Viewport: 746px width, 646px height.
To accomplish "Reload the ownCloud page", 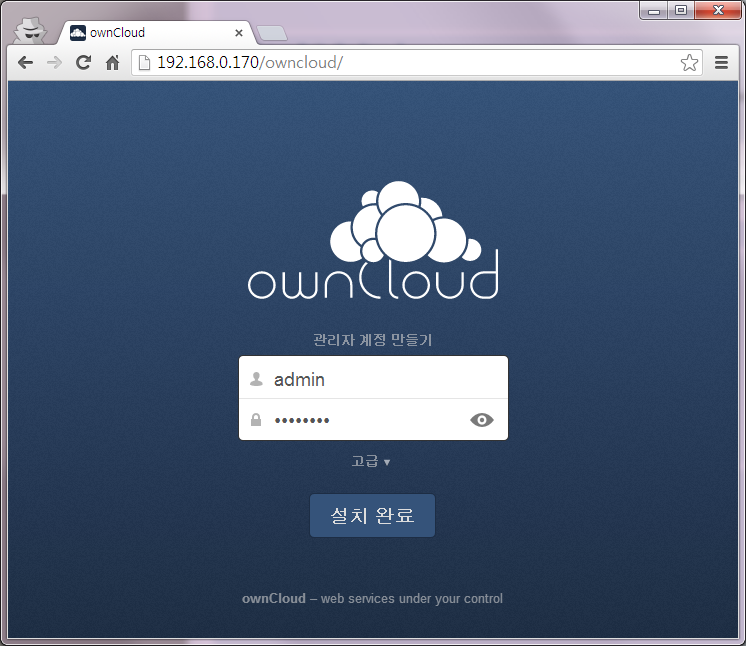I will click(x=83, y=63).
